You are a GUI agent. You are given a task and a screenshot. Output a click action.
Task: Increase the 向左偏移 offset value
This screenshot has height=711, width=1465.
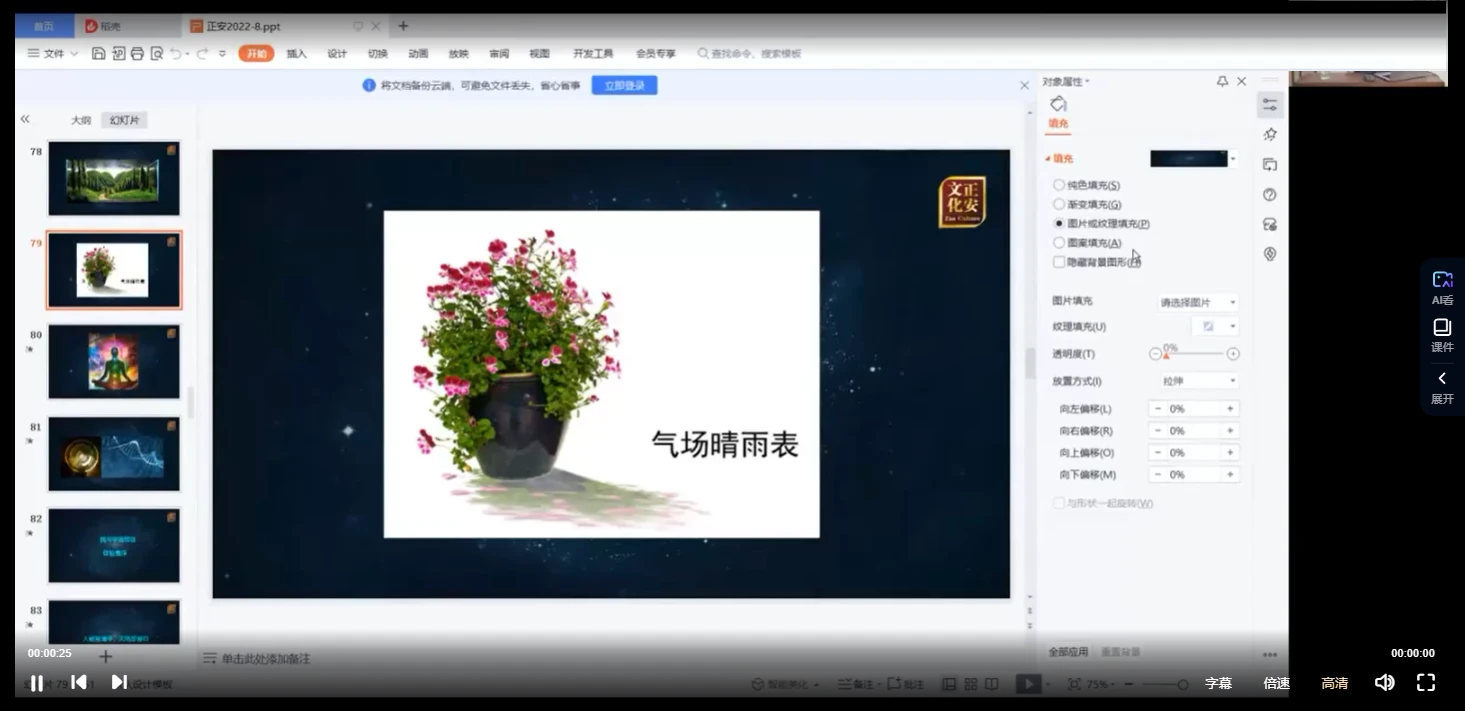pyautogui.click(x=1231, y=409)
